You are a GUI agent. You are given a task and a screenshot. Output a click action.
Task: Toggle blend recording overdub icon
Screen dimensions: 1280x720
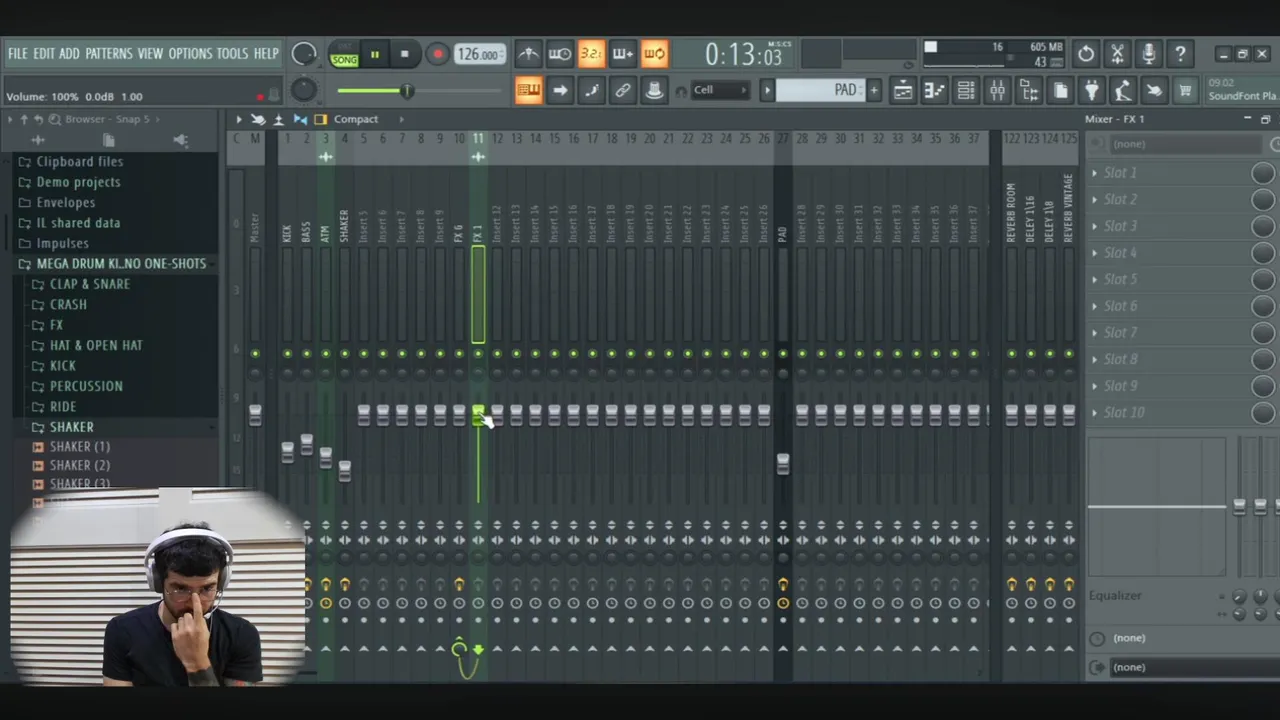click(622, 54)
